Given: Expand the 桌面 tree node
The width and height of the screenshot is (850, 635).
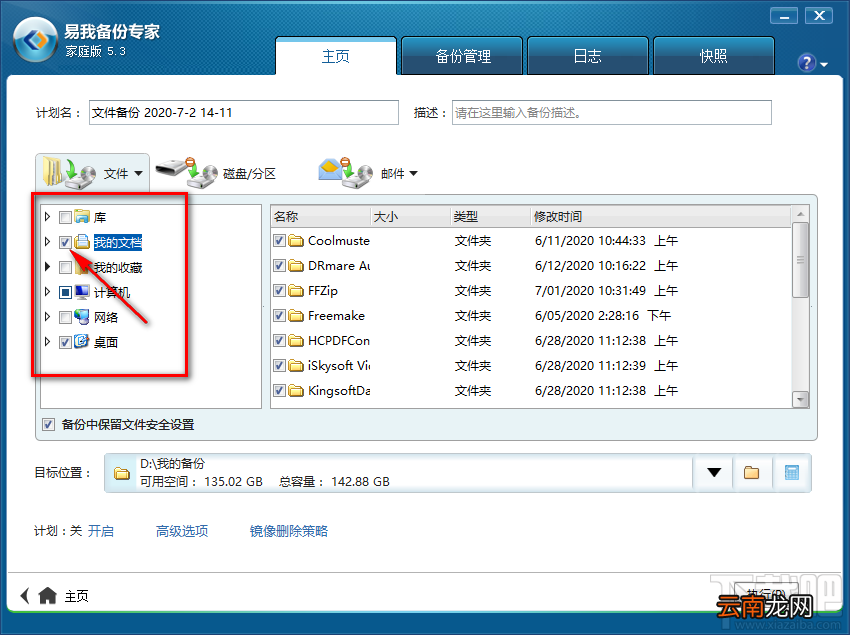Looking at the screenshot, I should [48, 342].
